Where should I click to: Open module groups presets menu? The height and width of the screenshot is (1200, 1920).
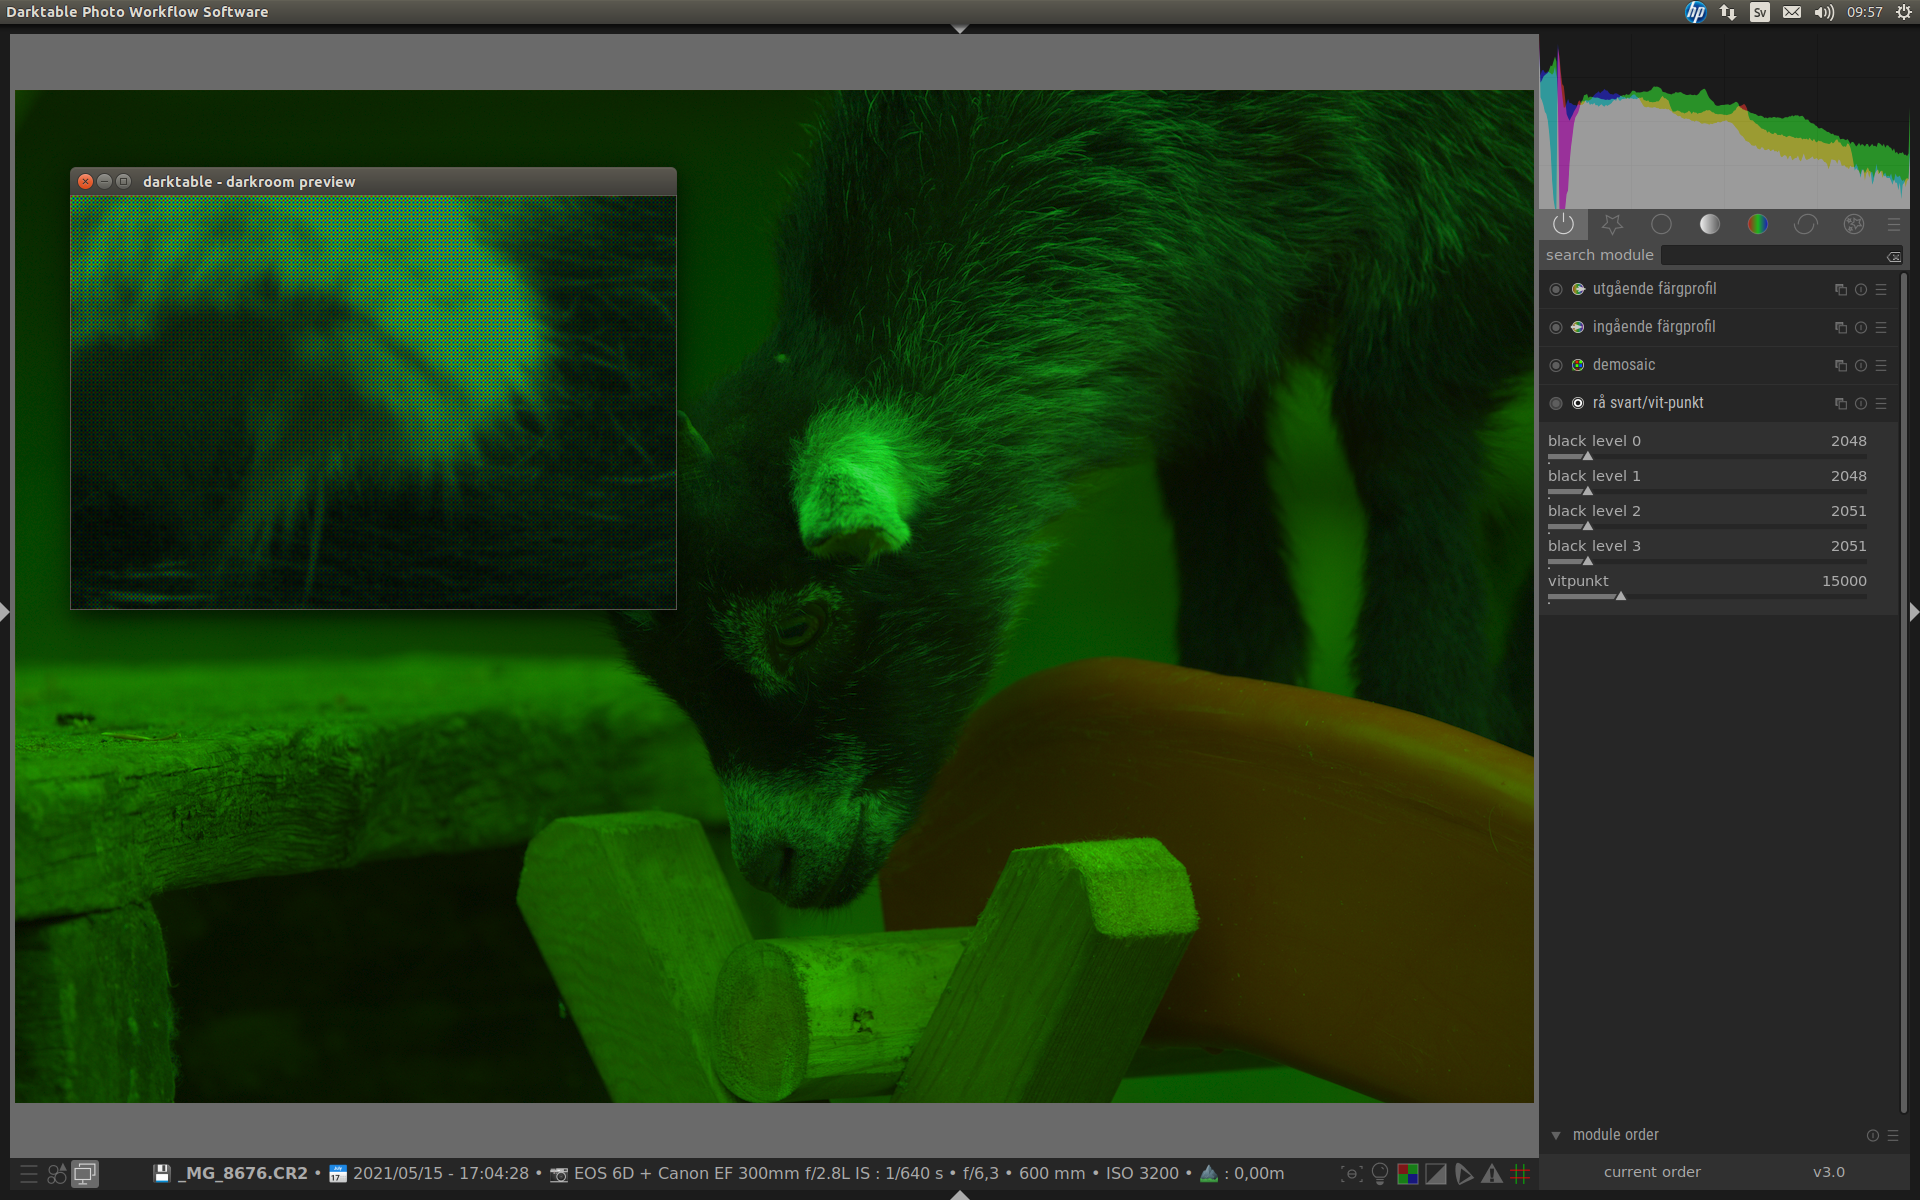(x=1894, y=224)
